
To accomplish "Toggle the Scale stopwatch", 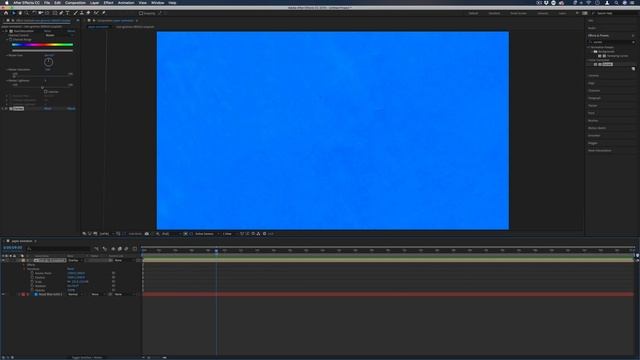I will [32, 282].
